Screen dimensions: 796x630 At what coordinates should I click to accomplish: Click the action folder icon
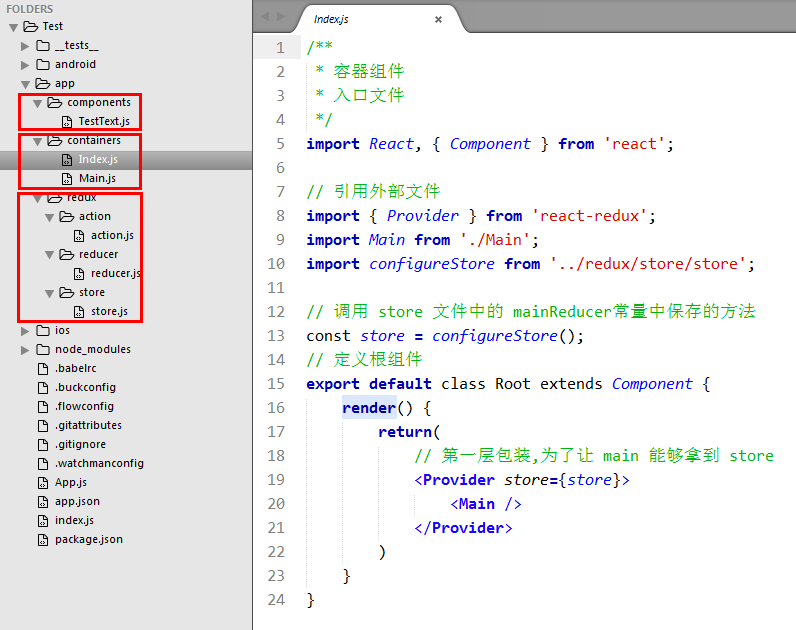67,217
